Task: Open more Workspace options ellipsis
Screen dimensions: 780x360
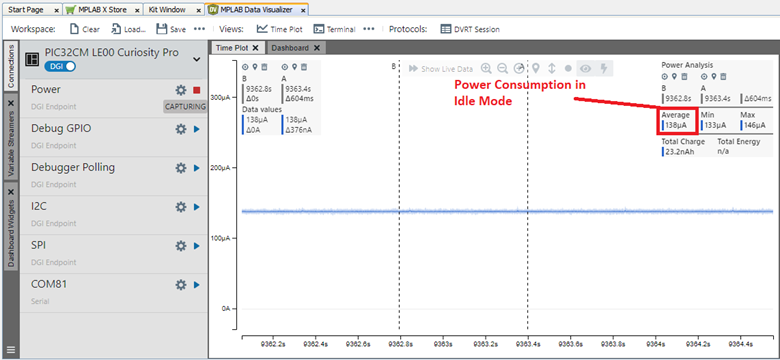Action: pos(199,29)
